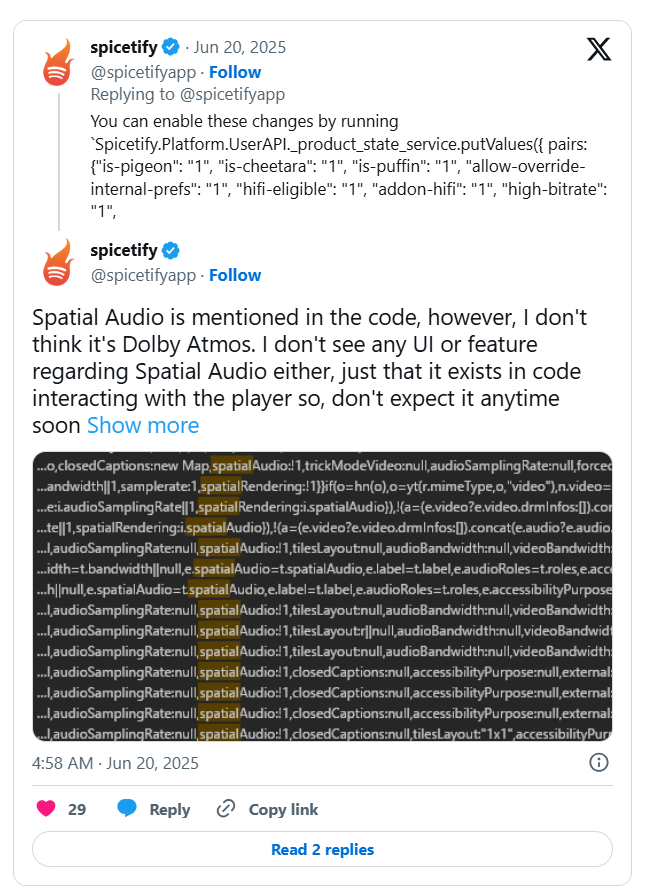
Task: Like the tweet with the heart icon
Action: coord(46,809)
